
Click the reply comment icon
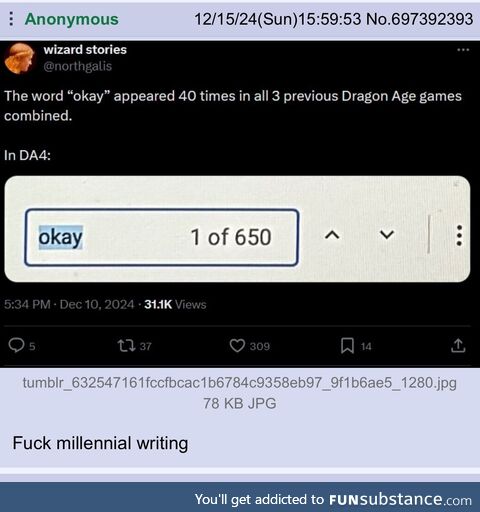coord(16,345)
